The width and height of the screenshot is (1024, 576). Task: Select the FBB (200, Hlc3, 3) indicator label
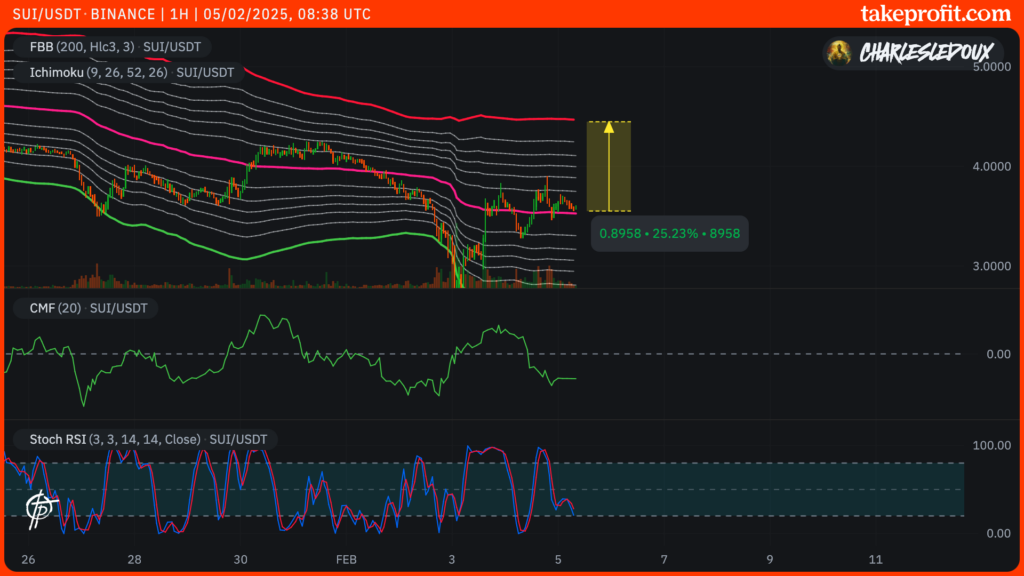80,46
